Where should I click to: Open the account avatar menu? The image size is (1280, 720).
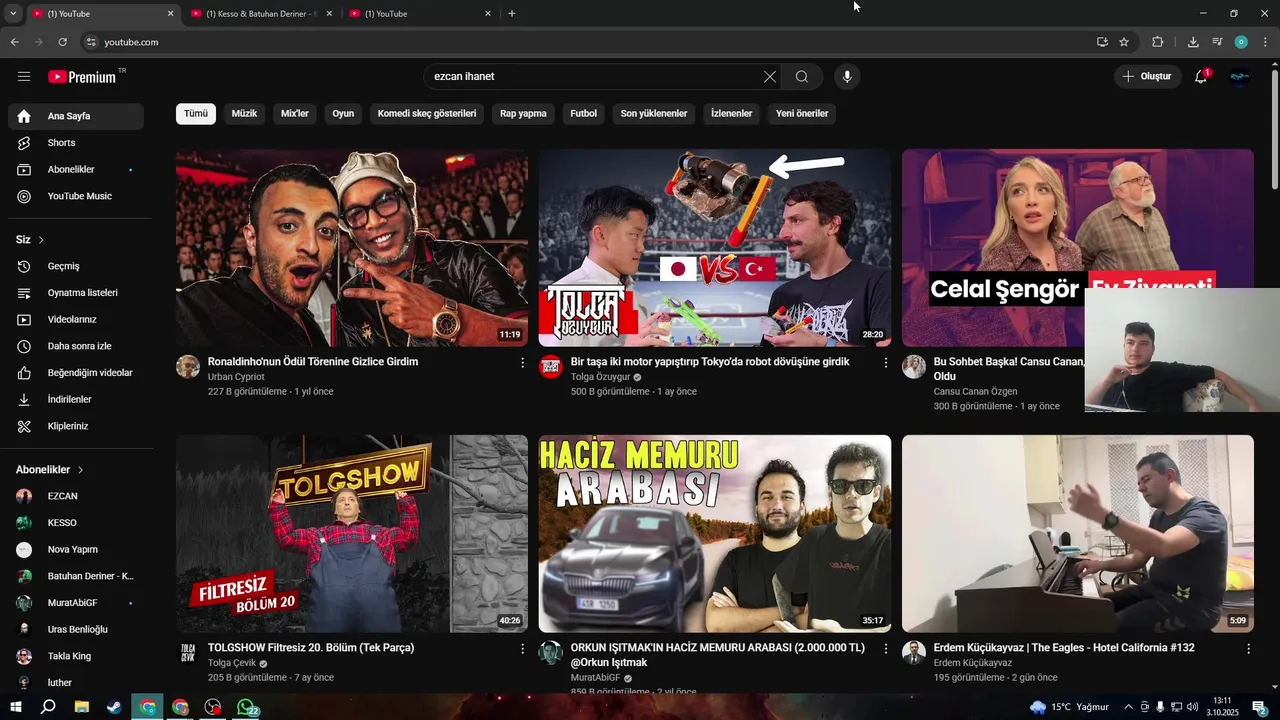(1240, 76)
